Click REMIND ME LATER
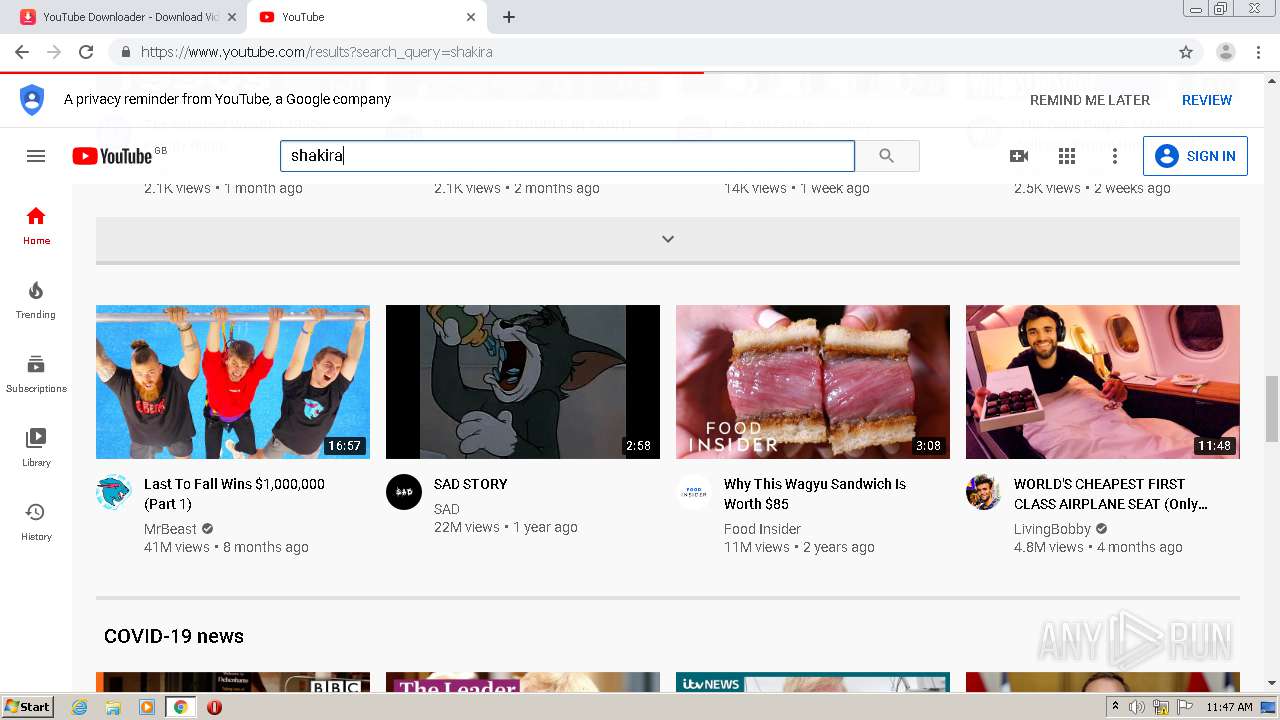Viewport: 1280px width, 720px height. pos(1090,100)
